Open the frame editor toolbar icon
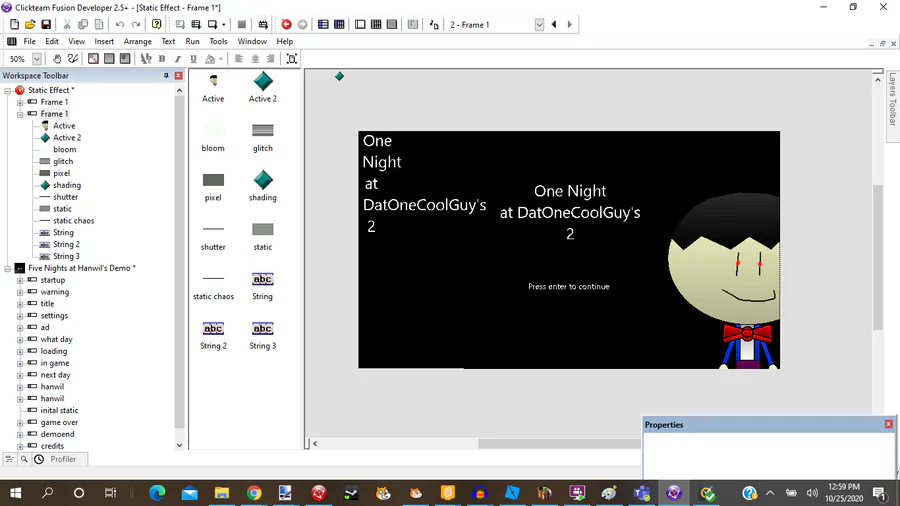This screenshot has height=506, width=900. click(x=360, y=25)
